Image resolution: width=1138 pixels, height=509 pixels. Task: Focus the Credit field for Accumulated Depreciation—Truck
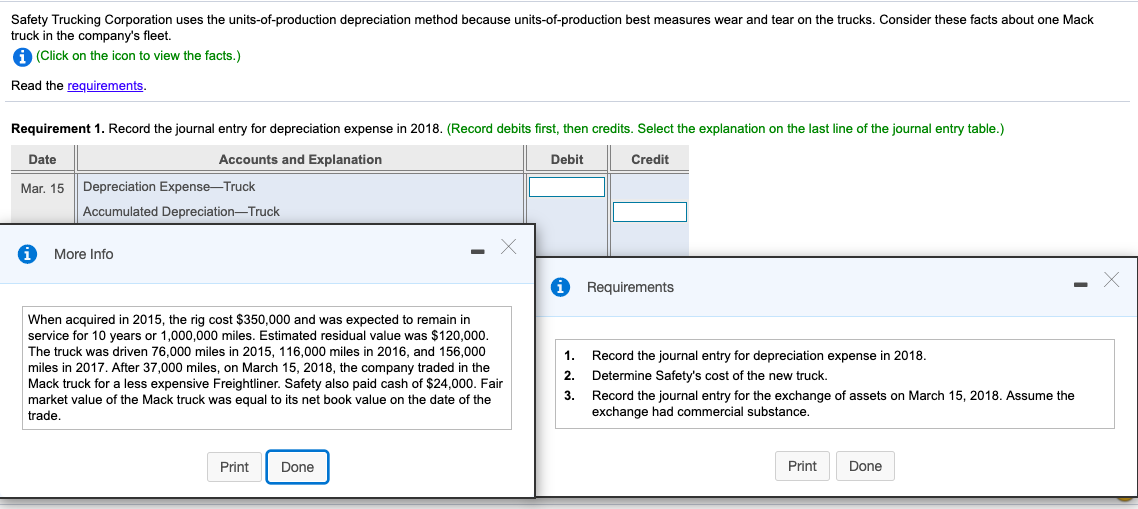(650, 212)
